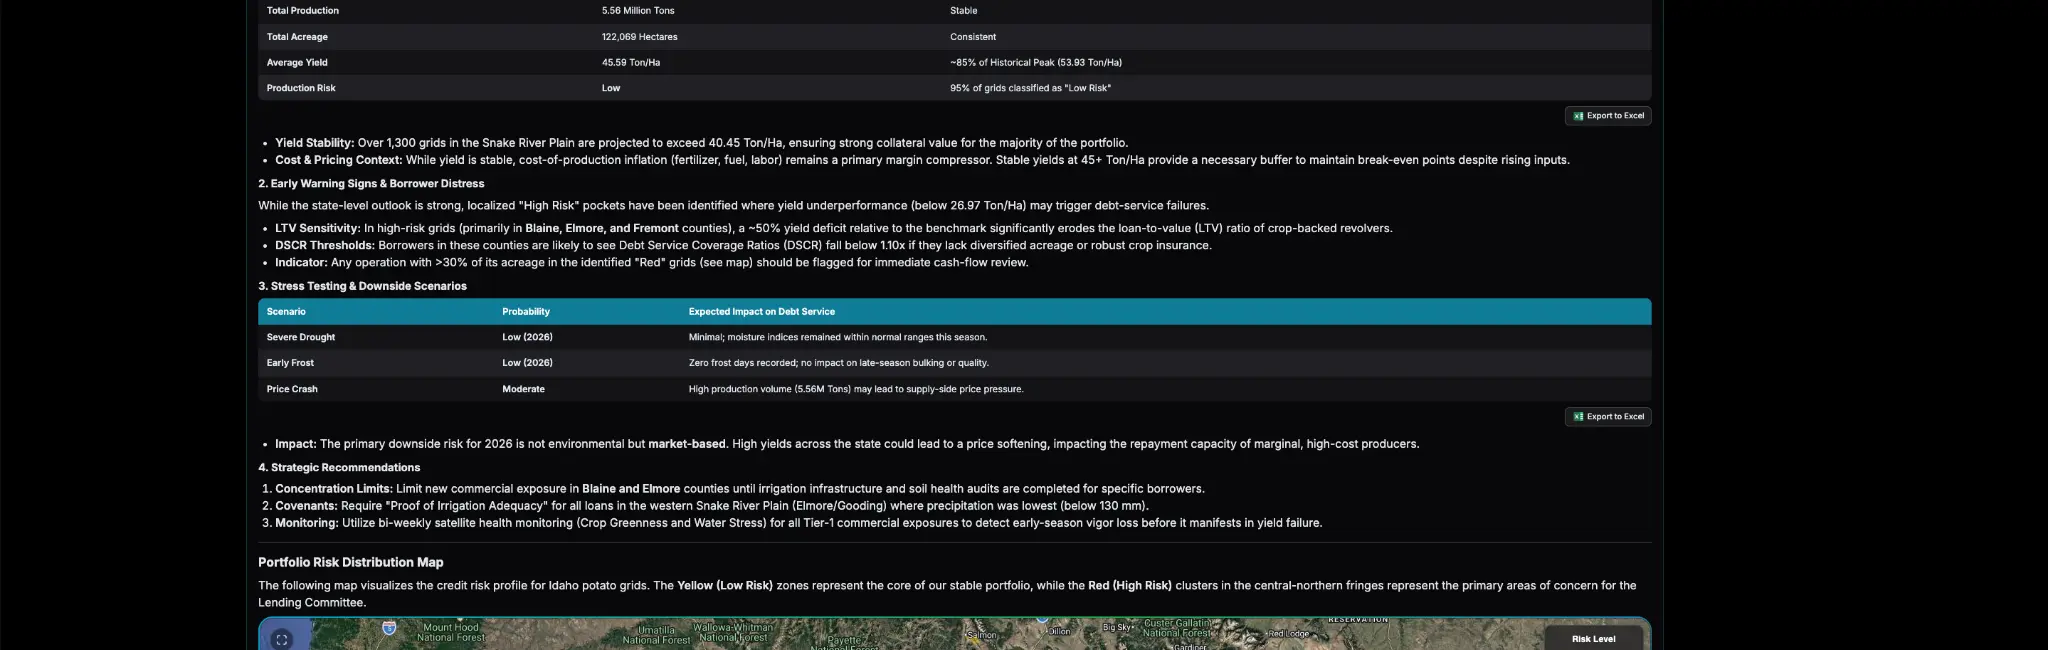Click the bold "Indicator:" bullet label
This screenshot has width=2048, height=650.
pos(301,263)
